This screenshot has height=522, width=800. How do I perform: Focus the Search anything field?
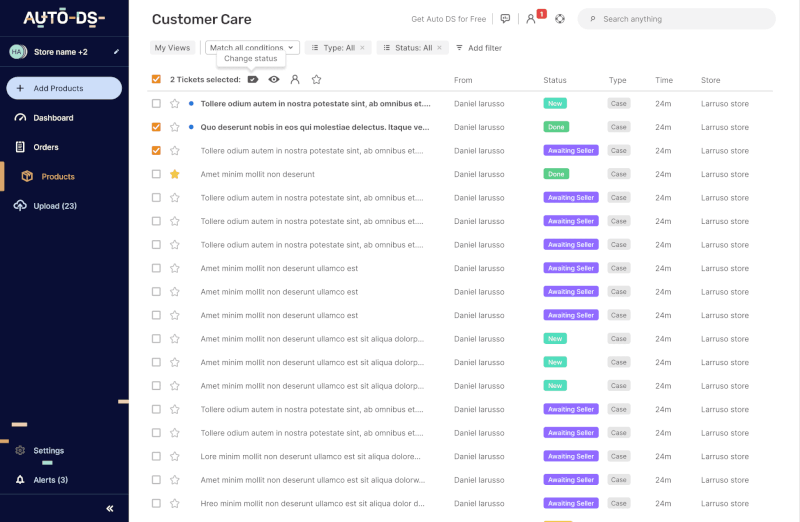pos(677,19)
